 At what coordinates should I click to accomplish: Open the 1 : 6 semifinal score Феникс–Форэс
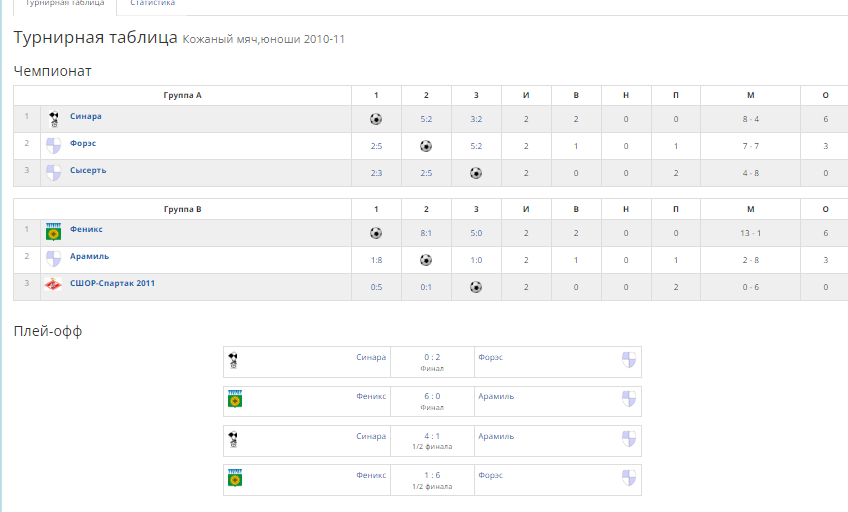pos(432,475)
